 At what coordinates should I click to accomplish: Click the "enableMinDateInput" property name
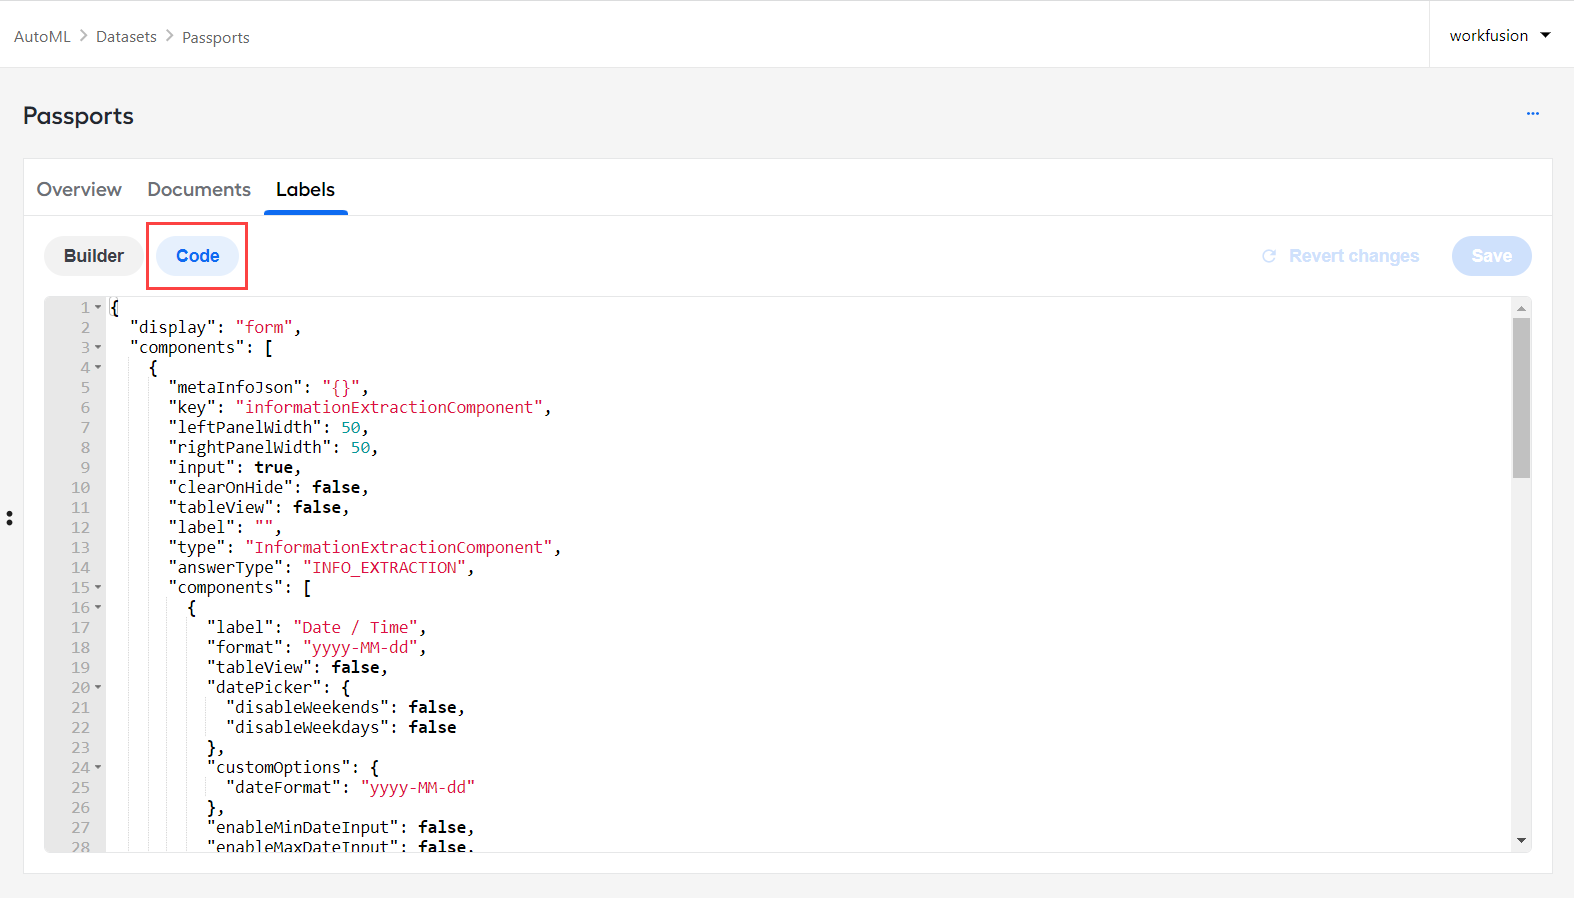pos(302,827)
